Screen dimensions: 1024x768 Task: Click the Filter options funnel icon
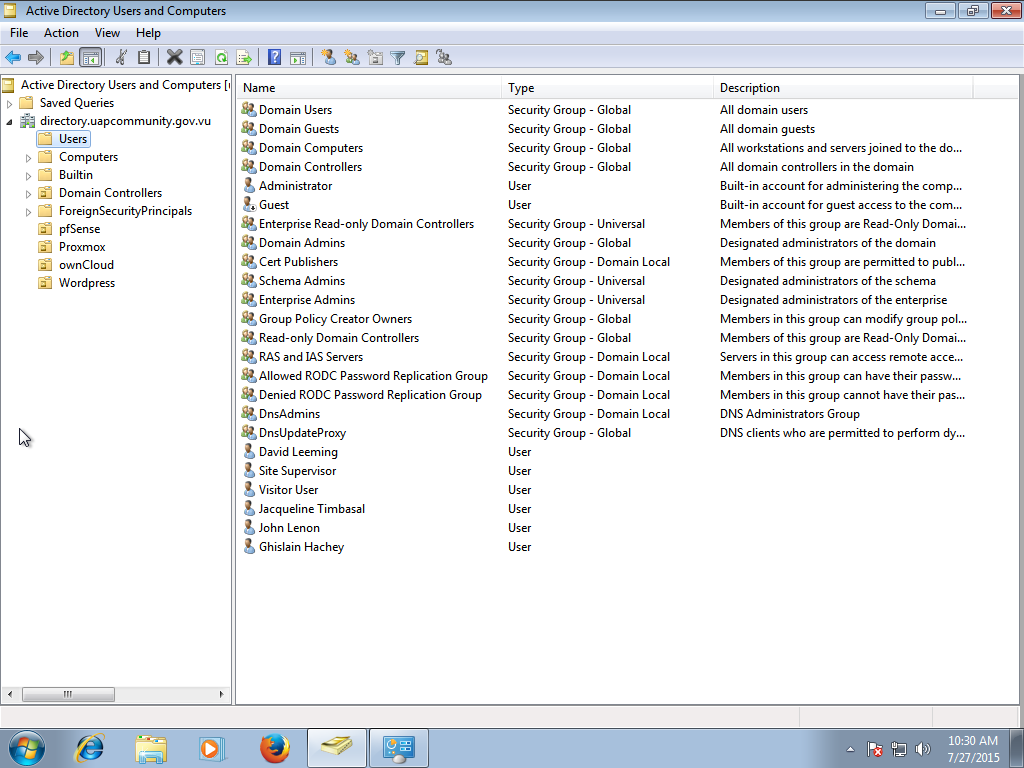[398, 58]
